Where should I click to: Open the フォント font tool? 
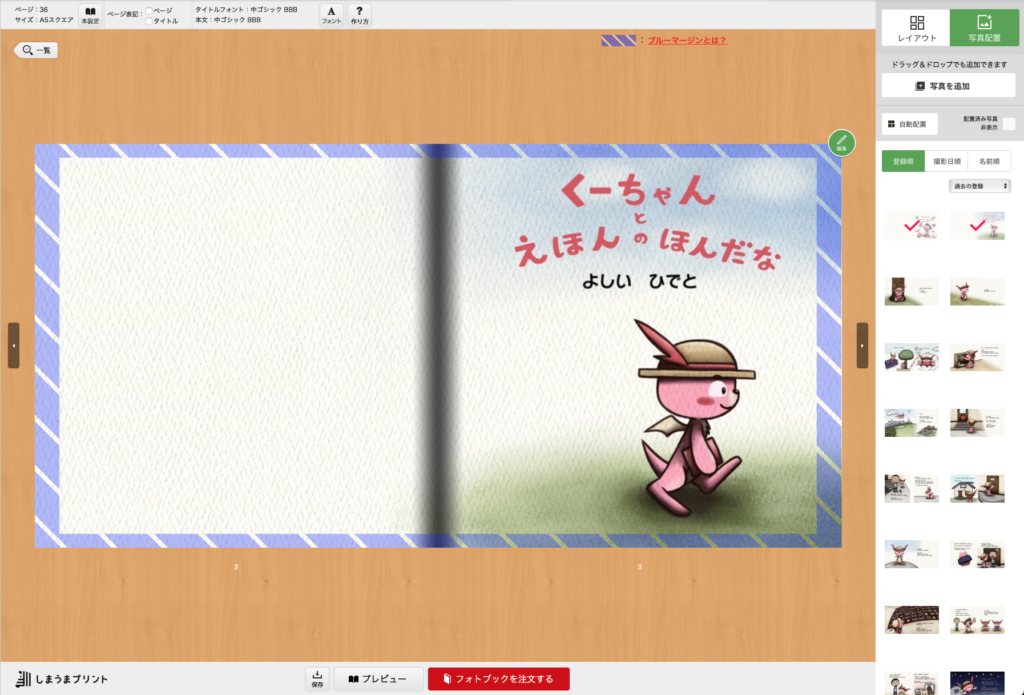[x=331, y=14]
